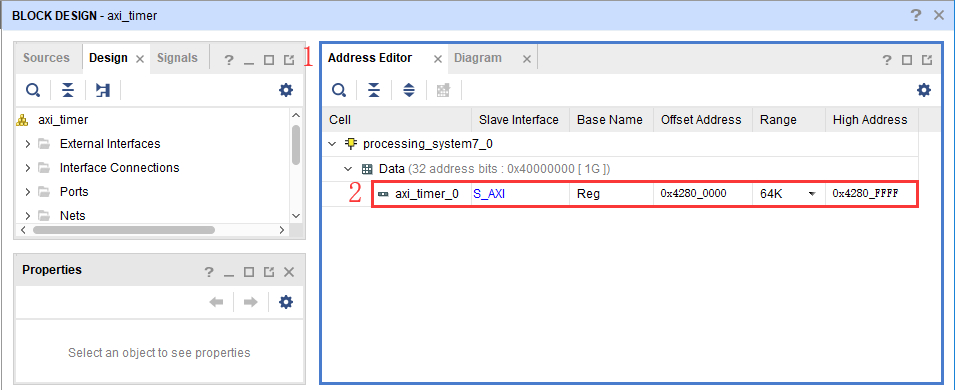Select the Design tab
Viewport: 955px width, 390px height.
(108, 58)
